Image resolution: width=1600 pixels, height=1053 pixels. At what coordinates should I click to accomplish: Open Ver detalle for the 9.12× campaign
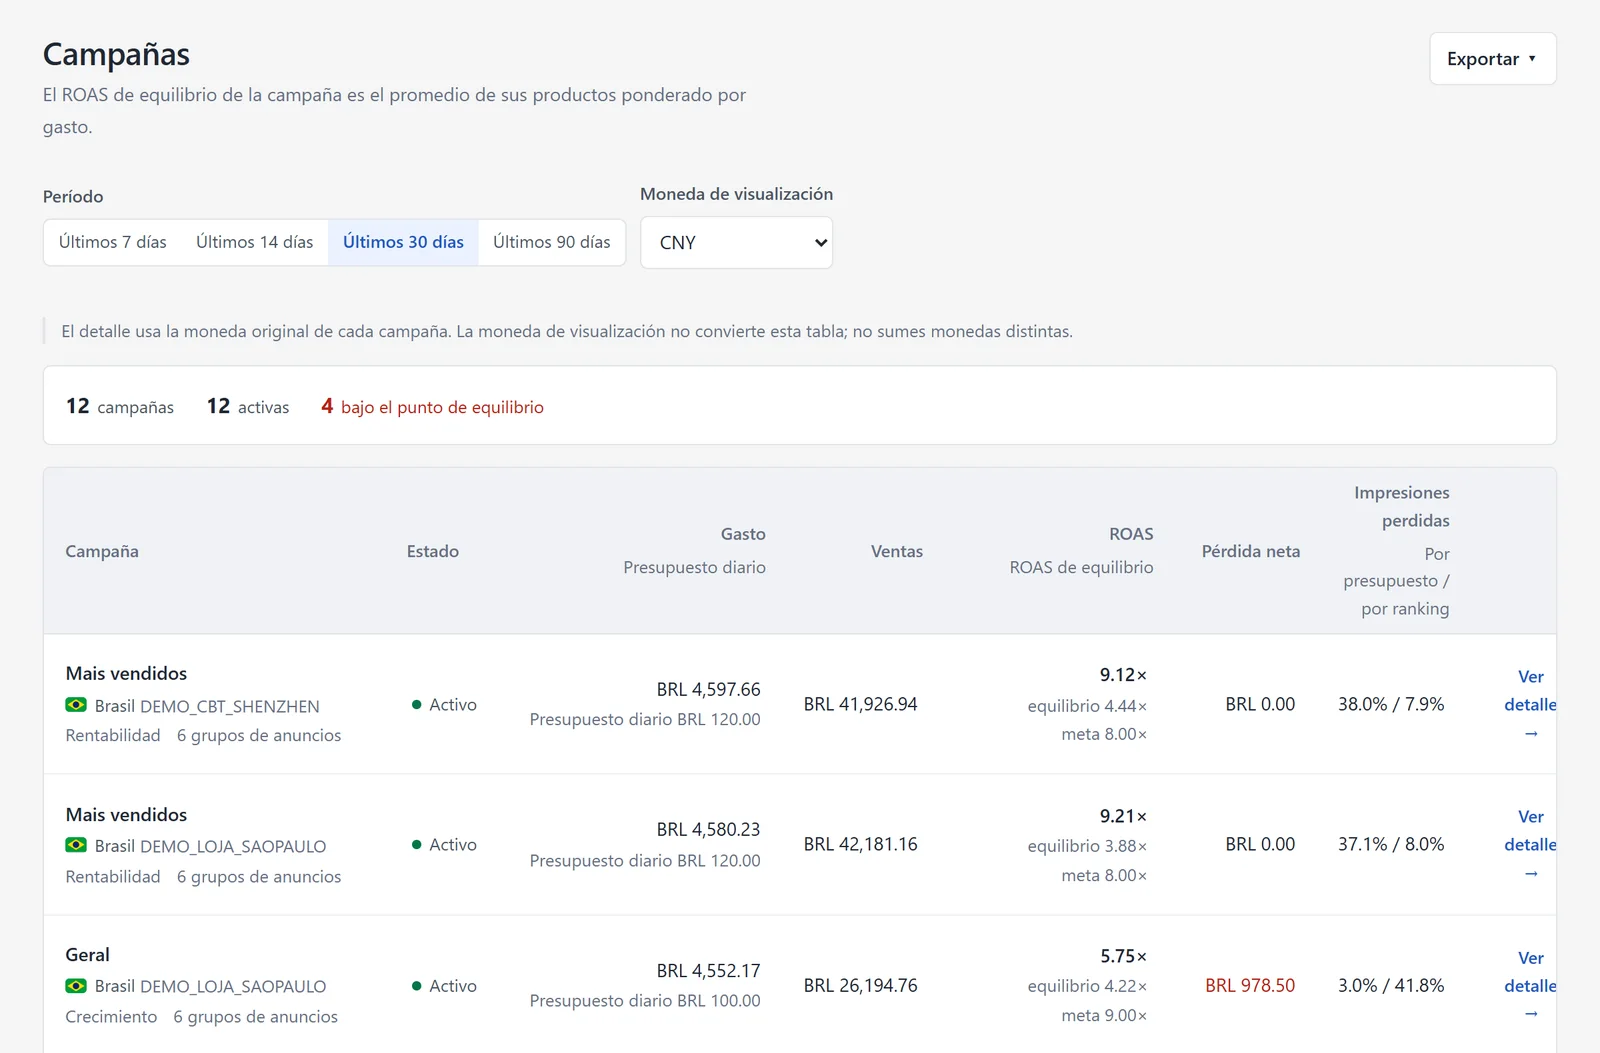(1530, 705)
